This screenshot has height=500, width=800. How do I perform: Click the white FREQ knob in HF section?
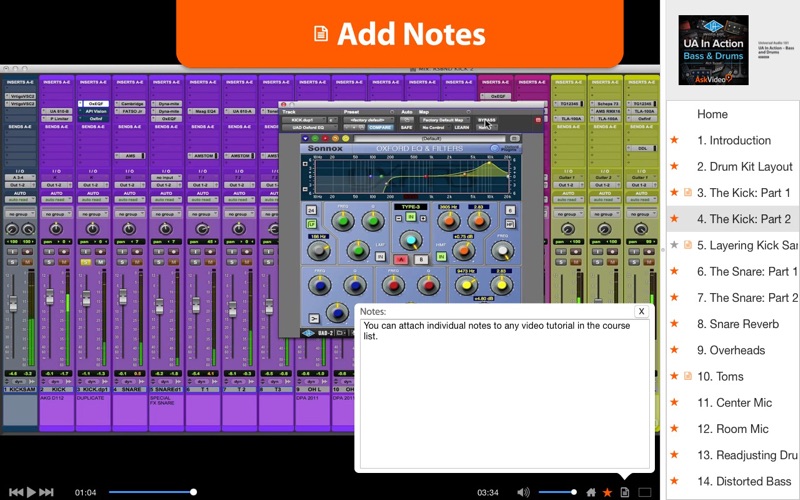502,250
